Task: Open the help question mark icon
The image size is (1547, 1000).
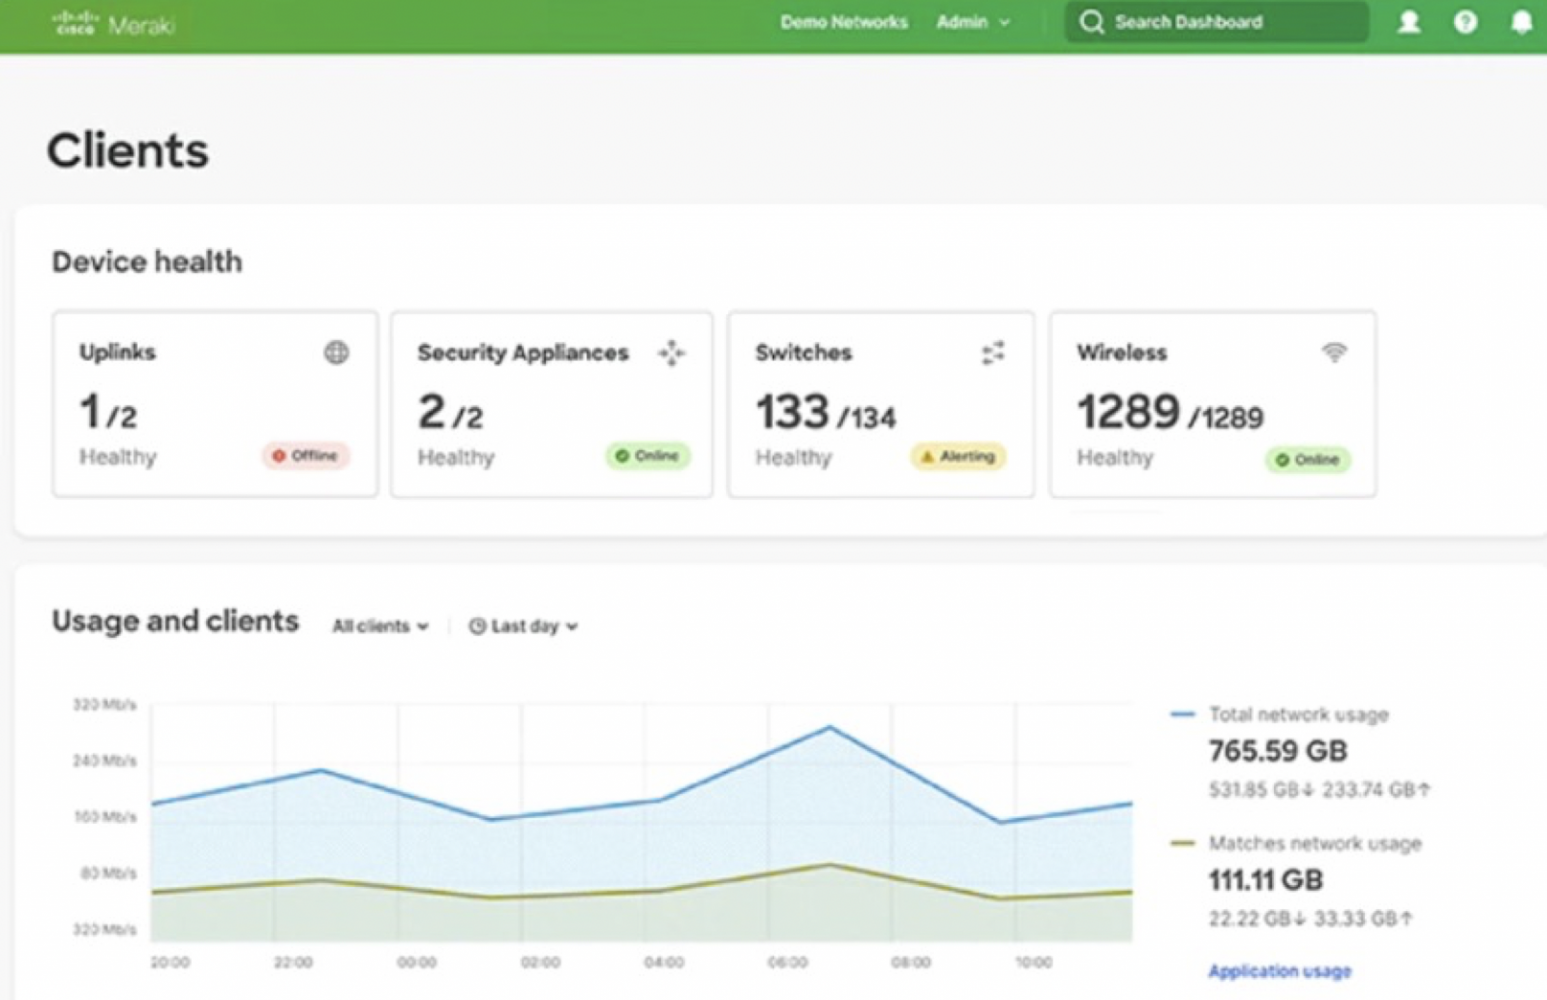Action: (1465, 22)
